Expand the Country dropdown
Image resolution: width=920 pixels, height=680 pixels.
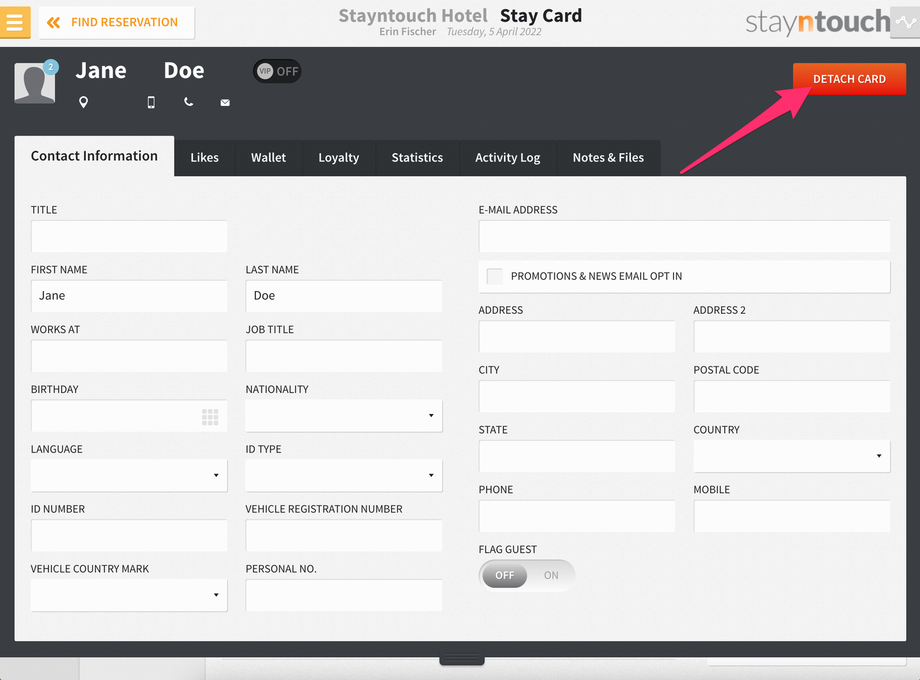[792, 456]
